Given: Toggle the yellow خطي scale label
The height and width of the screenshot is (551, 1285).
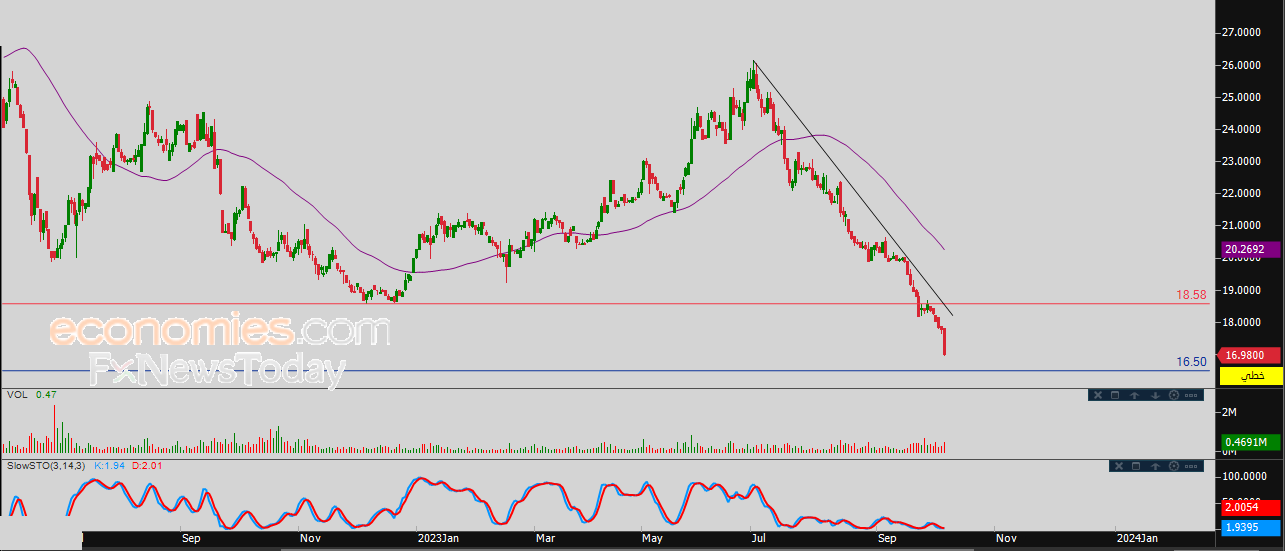Looking at the screenshot, I should pos(1251,375).
